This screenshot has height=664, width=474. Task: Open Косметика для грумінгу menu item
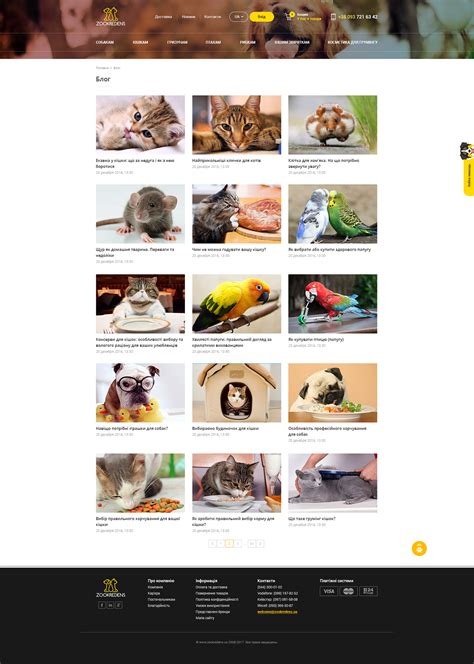pyautogui.click(x=352, y=42)
